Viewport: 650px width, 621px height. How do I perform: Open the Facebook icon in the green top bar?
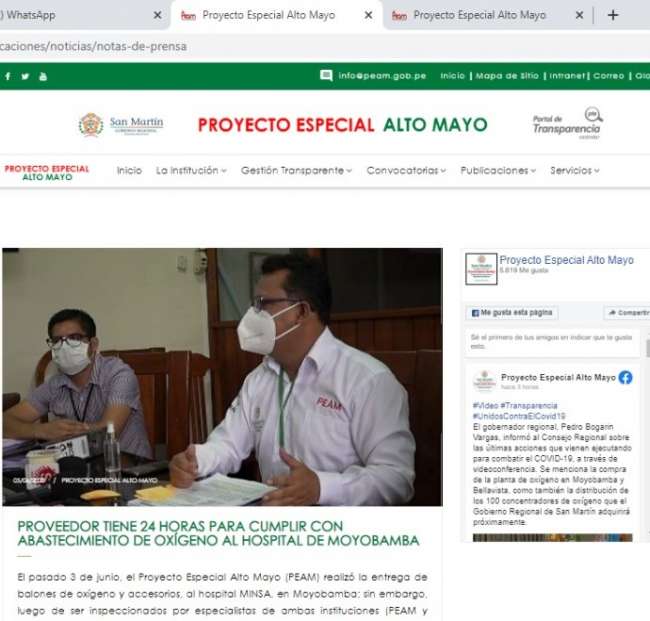click(x=8, y=76)
